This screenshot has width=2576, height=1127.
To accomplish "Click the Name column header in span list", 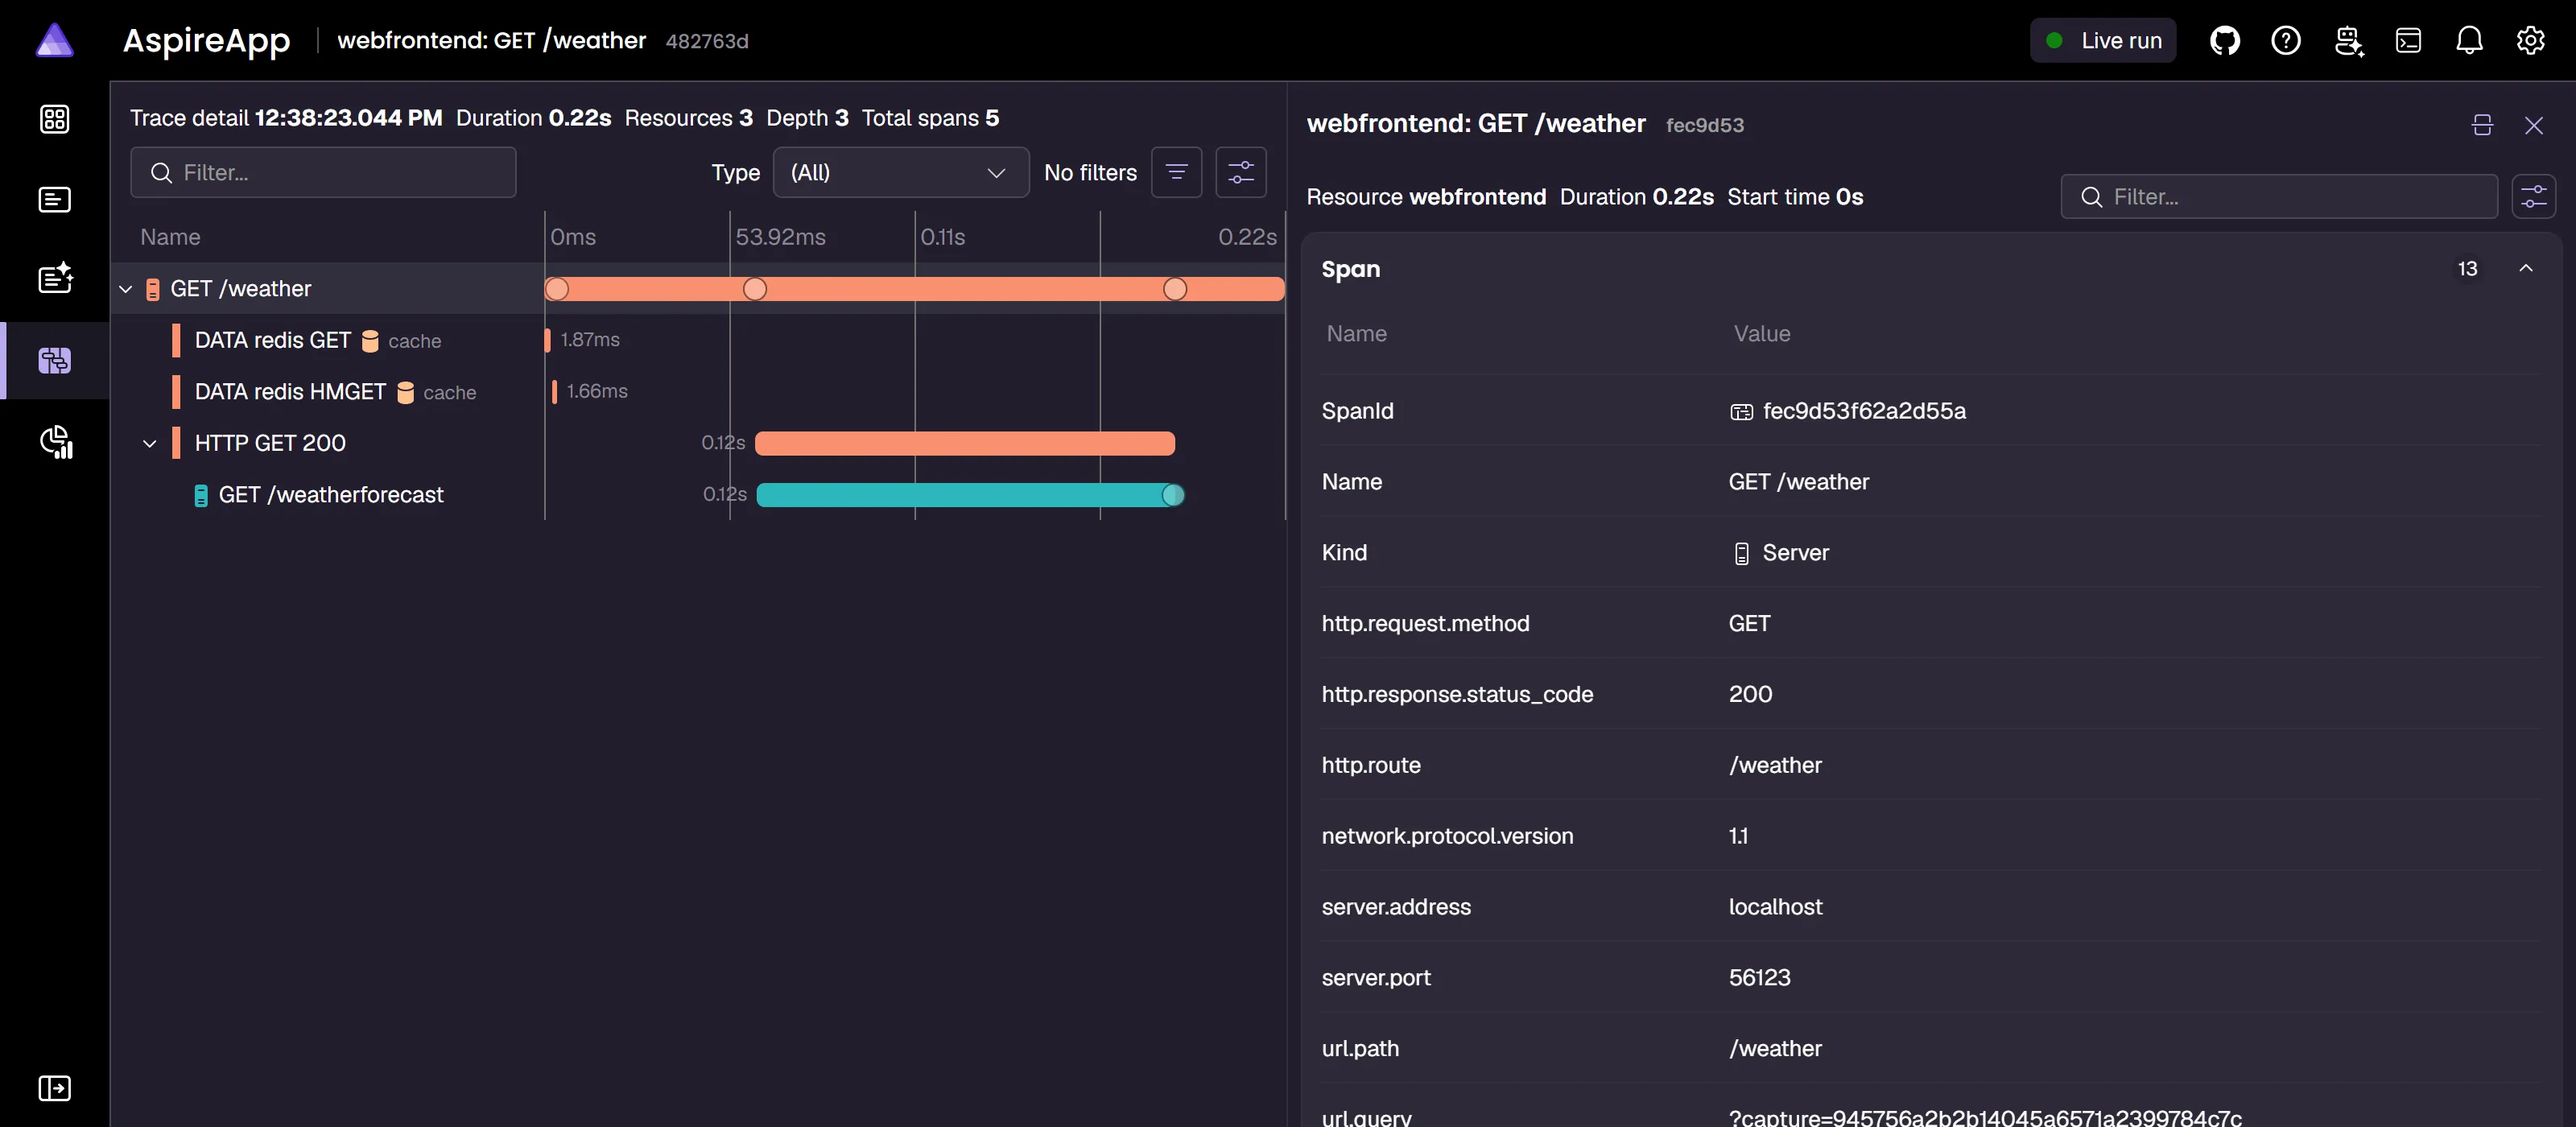I will pos(170,237).
